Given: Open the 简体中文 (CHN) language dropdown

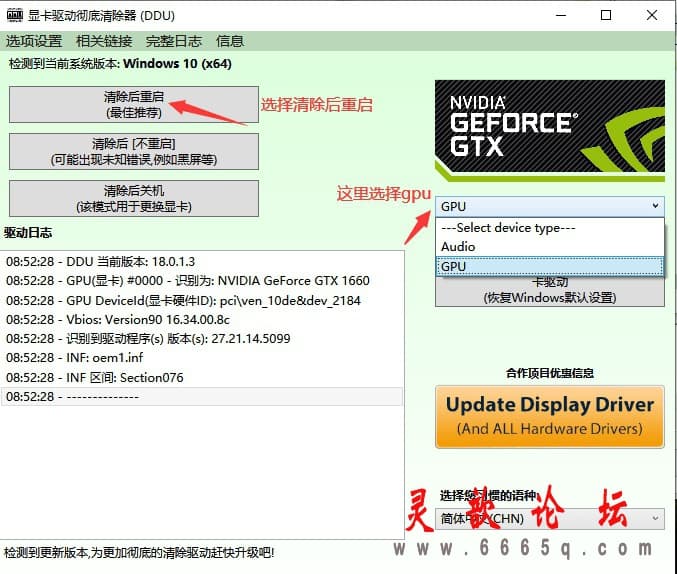Looking at the screenshot, I should 550,518.
